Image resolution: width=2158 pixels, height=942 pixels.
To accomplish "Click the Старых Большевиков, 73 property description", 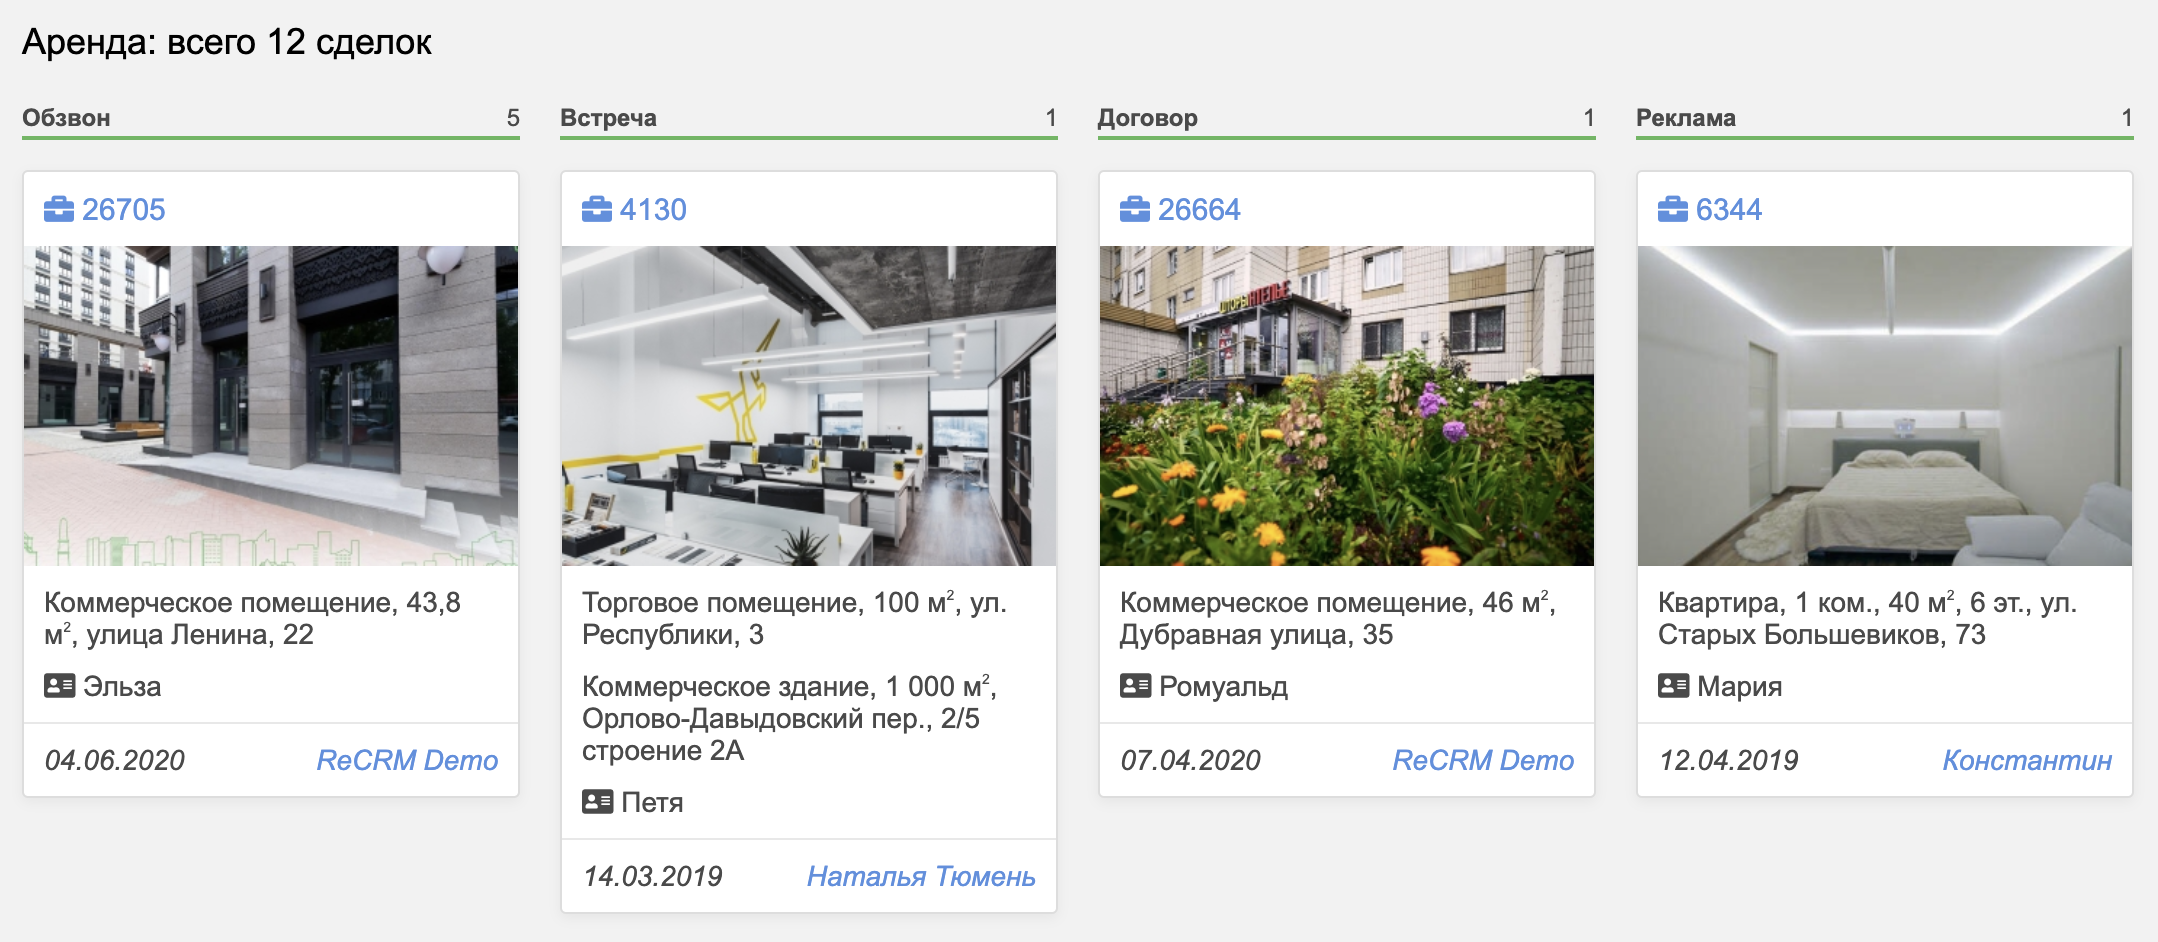I will click(x=1867, y=618).
